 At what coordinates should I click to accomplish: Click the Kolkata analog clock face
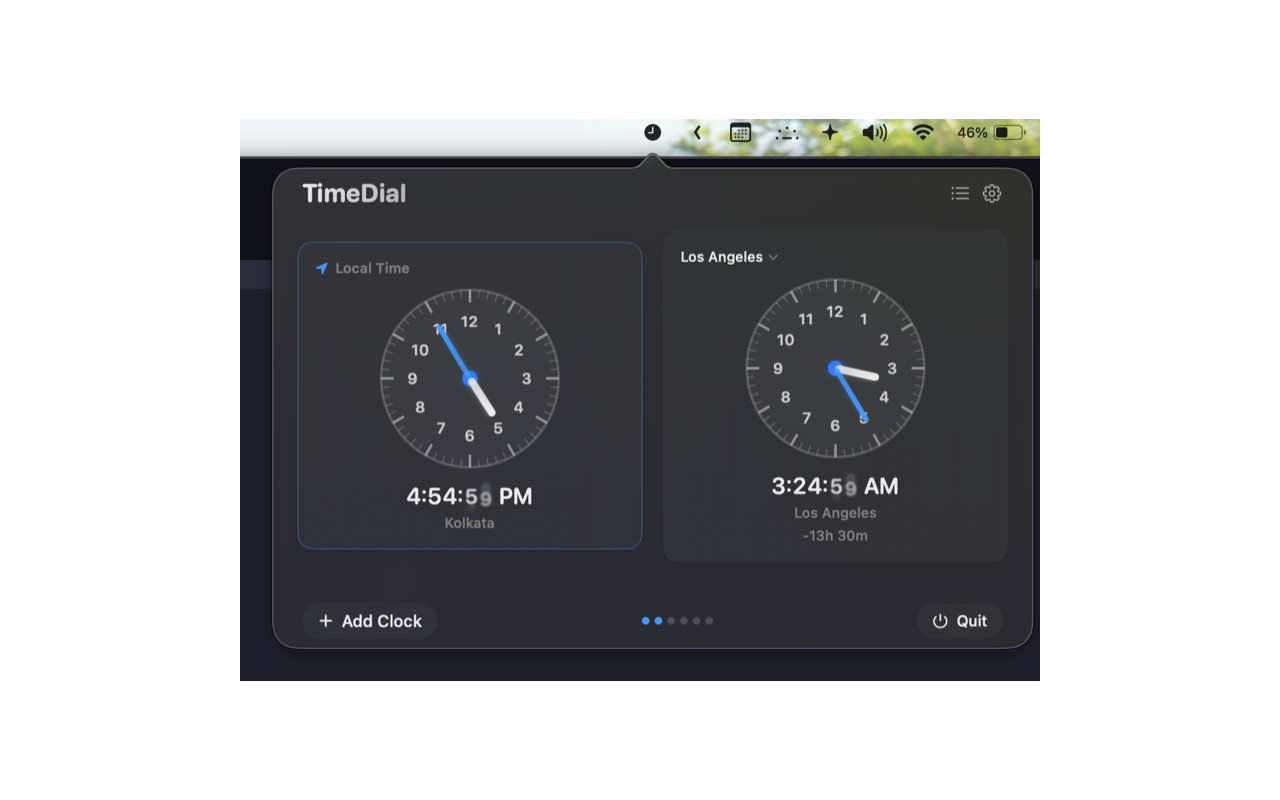click(x=470, y=378)
